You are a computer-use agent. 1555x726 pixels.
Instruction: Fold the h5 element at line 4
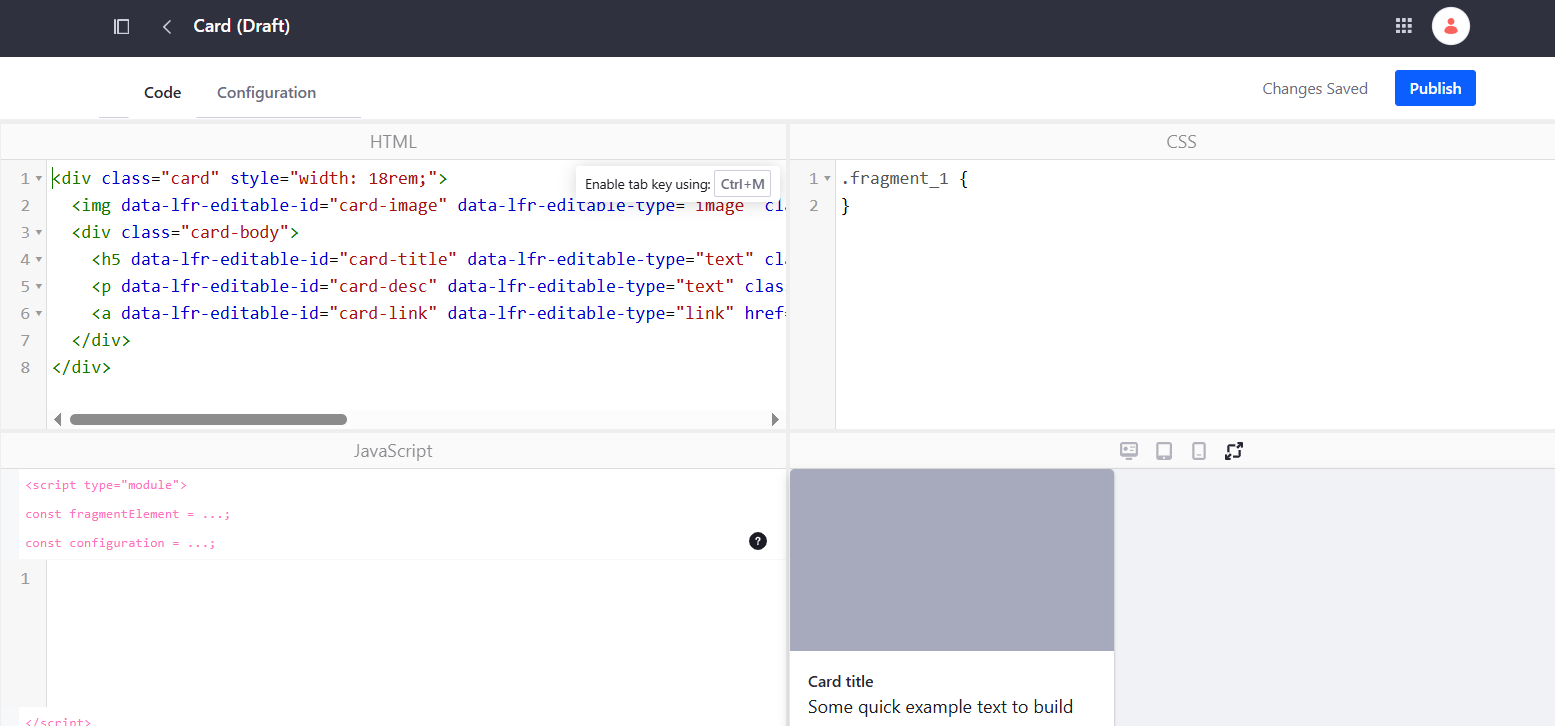38,260
